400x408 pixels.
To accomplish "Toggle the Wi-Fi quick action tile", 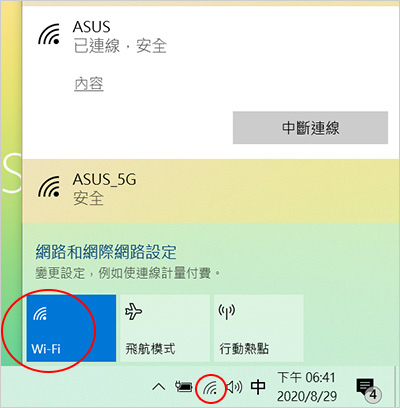I will click(71, 328).
